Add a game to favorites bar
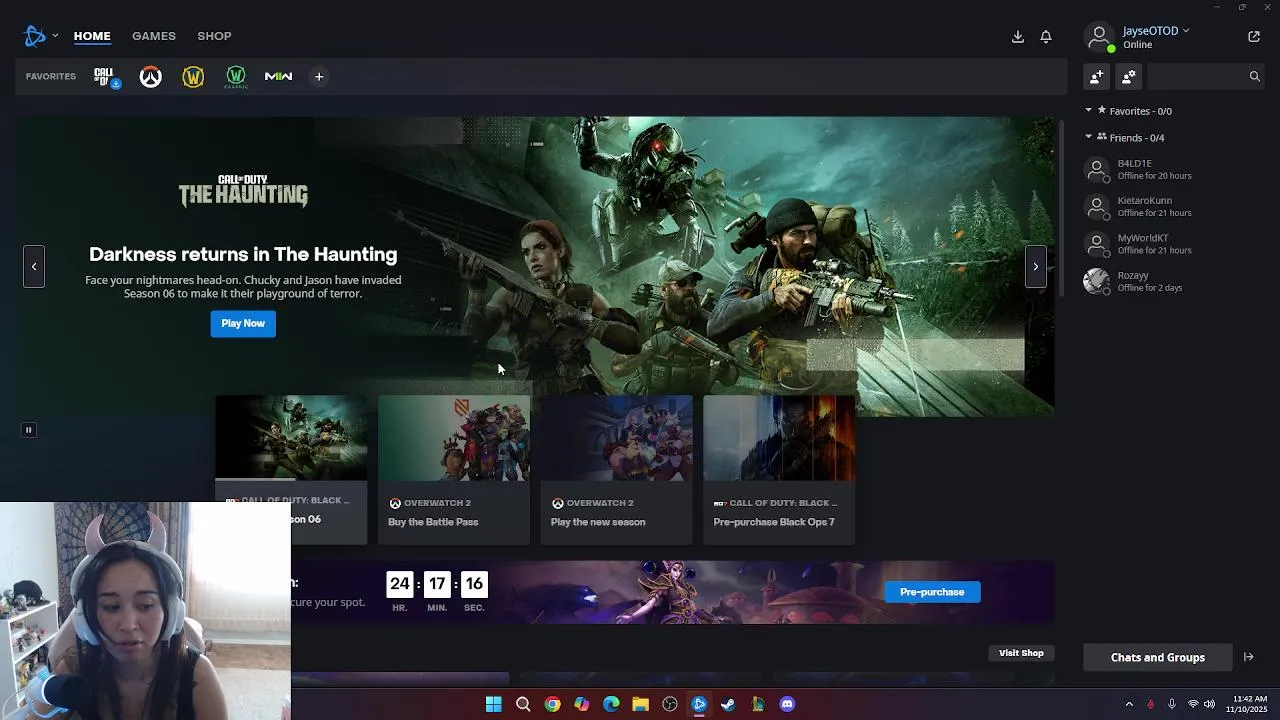The width and height of the screenshot is (1280, 720). click(319, 77)
